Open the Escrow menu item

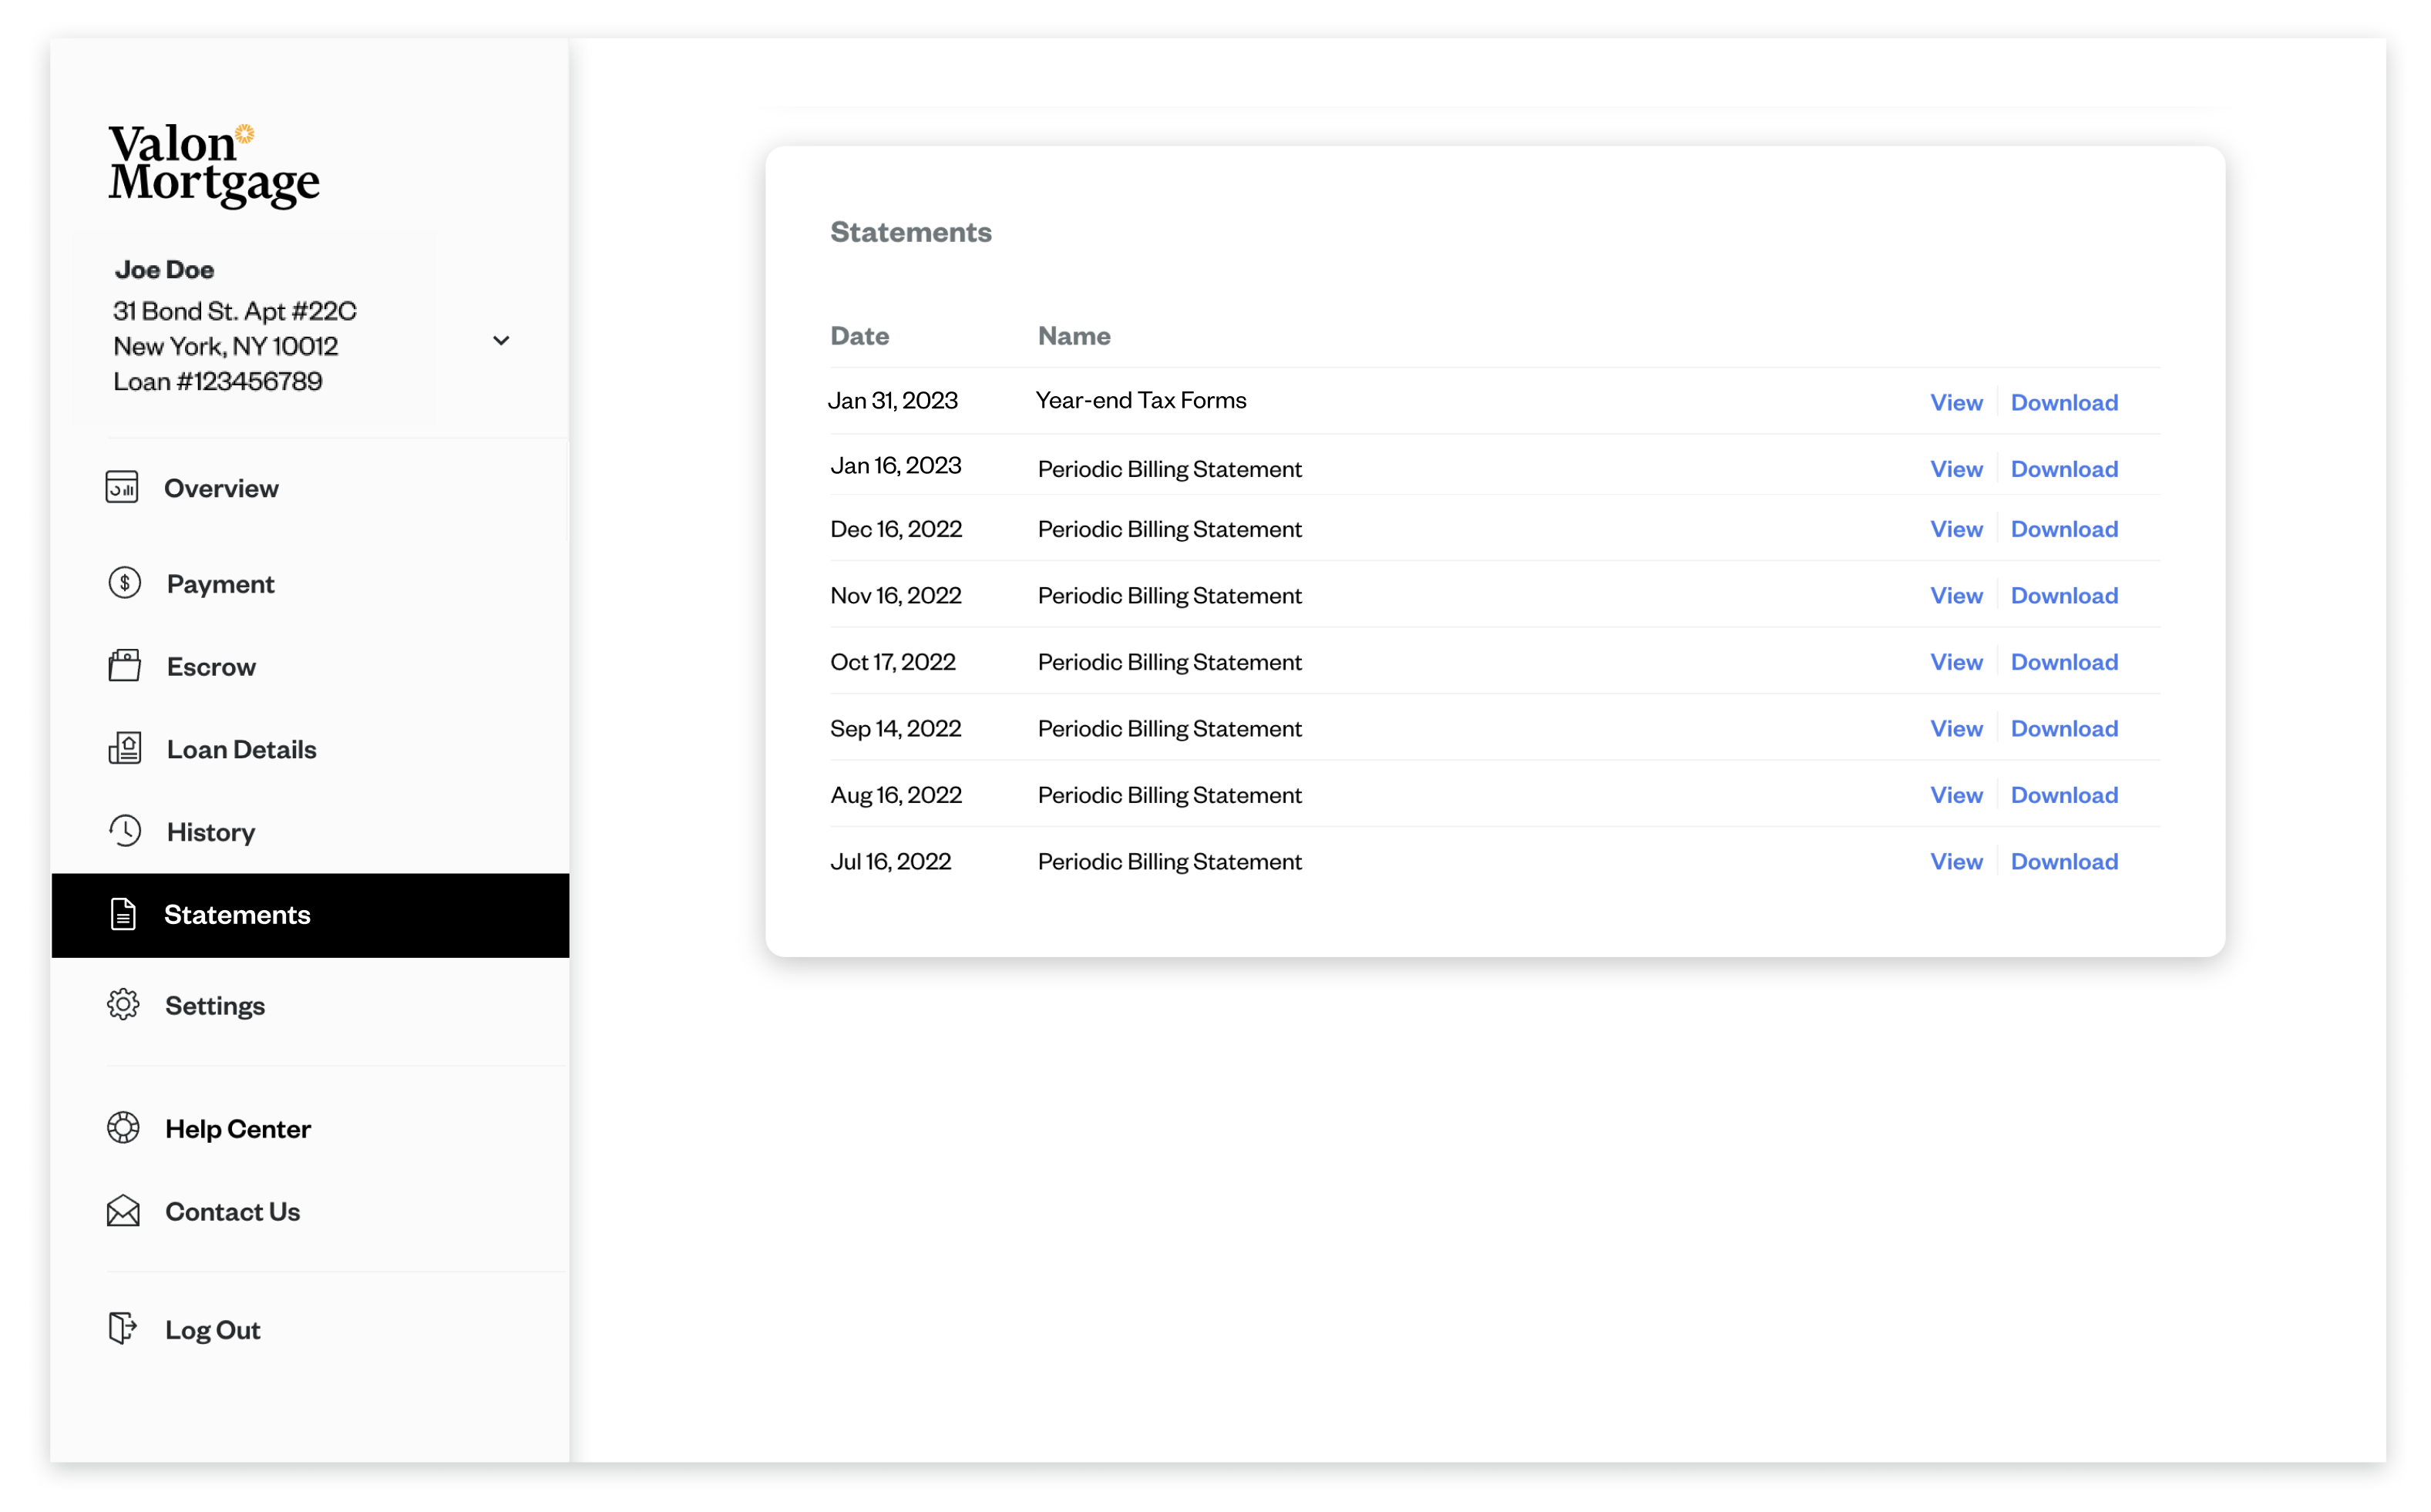click(x=211, y=666)
